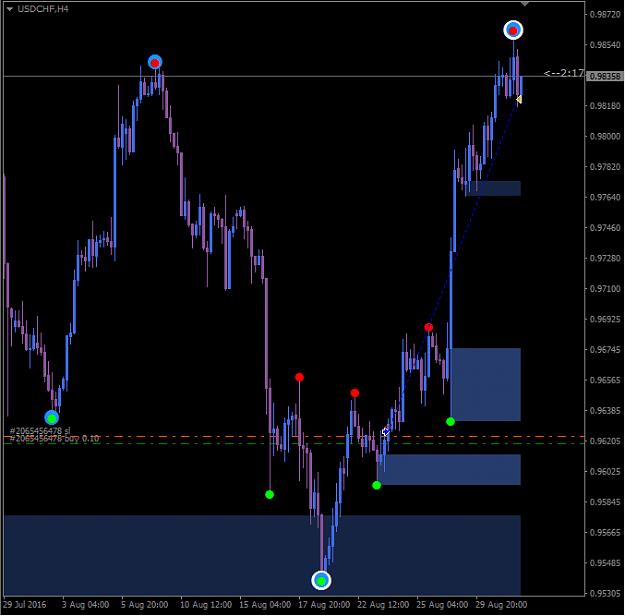This screenshot has height=616, width=625.
Task: Select the blue entry arrow near order line
Action: pyautogui.click(x=385, y=431)
